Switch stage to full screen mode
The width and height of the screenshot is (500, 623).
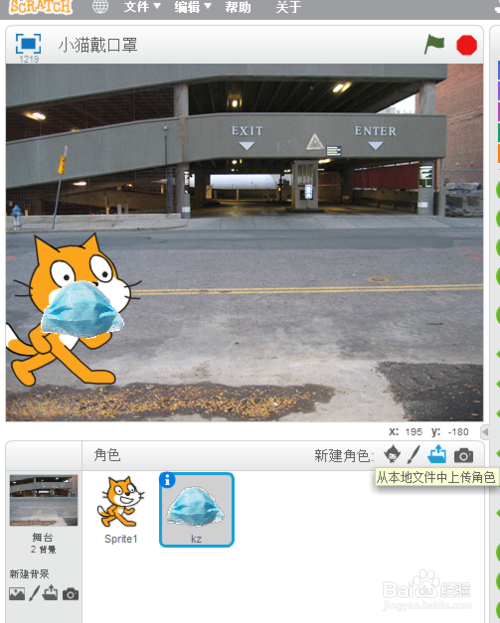(28, 44)
